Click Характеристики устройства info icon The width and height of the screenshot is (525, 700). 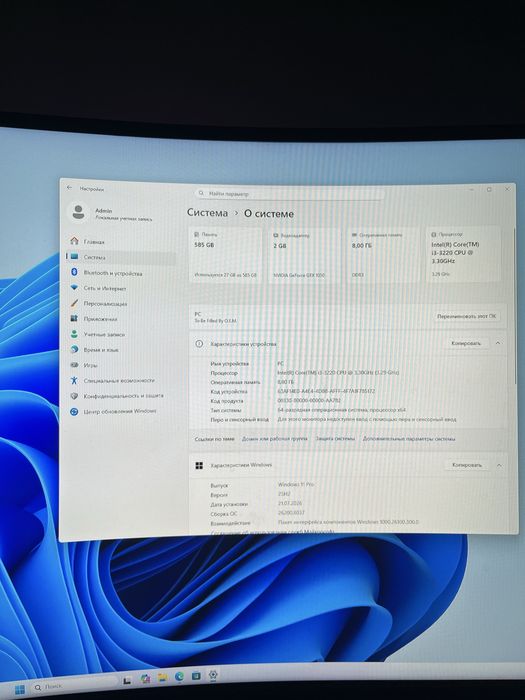click(199, 344)
